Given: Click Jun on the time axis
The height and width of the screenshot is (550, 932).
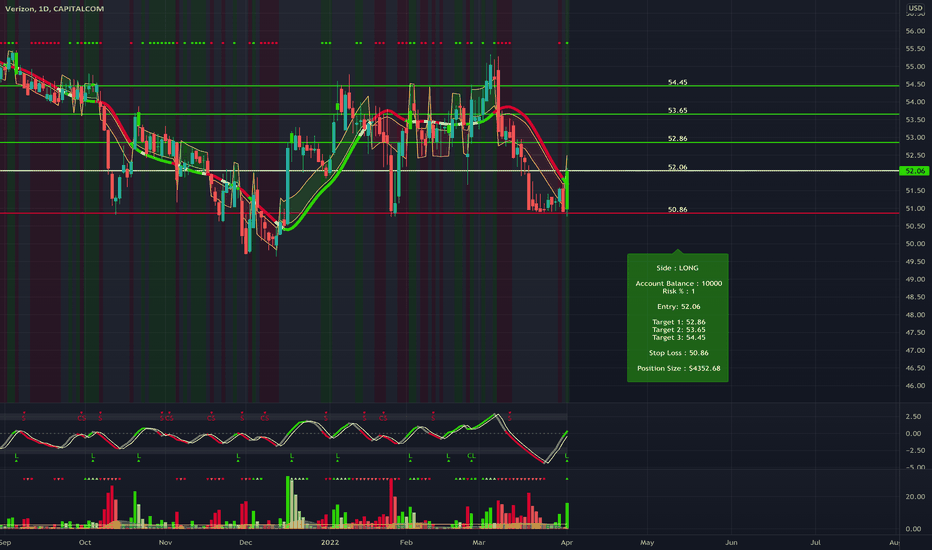Looking at the screenshot, I should click(x=731, y=542).
